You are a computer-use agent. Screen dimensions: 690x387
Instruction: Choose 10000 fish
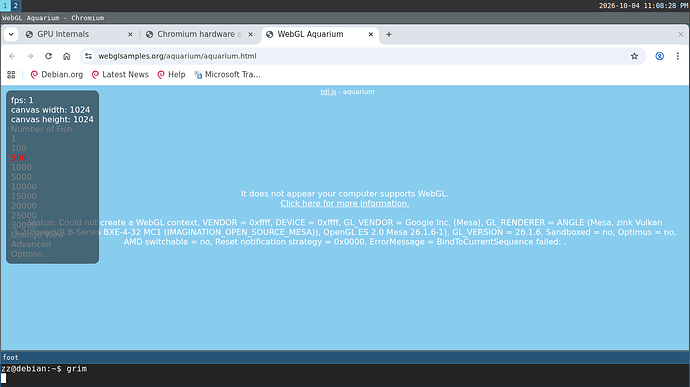click(24, 187)
